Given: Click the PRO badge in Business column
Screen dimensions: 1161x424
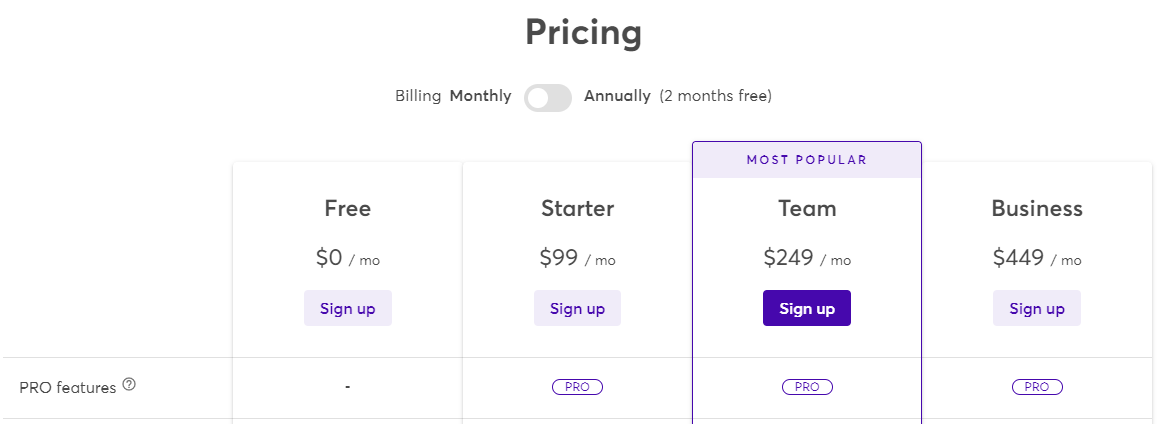Looking at the screenshot, I should 1037,387.
